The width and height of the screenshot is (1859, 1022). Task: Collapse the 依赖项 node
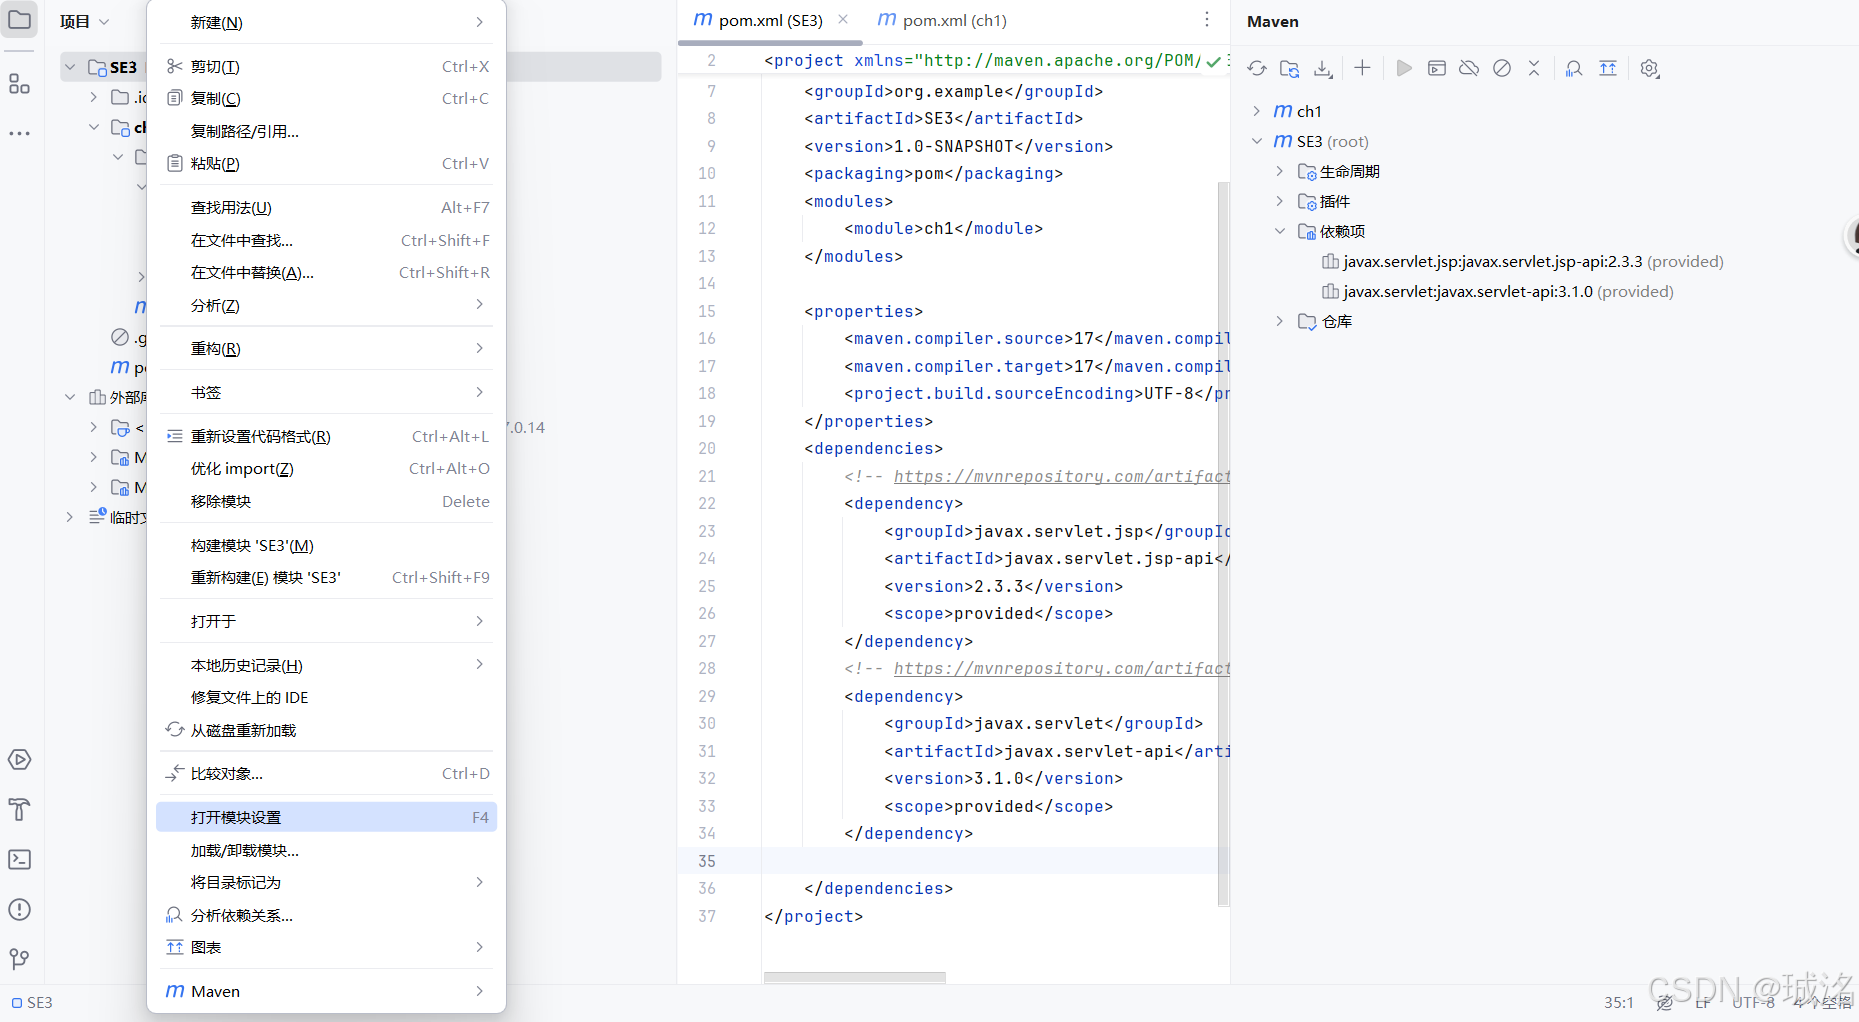tap(1279, 231)
